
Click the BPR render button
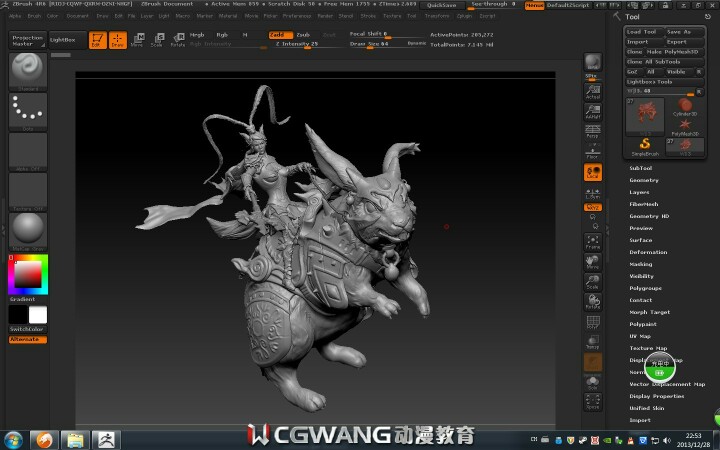point(593,62)
